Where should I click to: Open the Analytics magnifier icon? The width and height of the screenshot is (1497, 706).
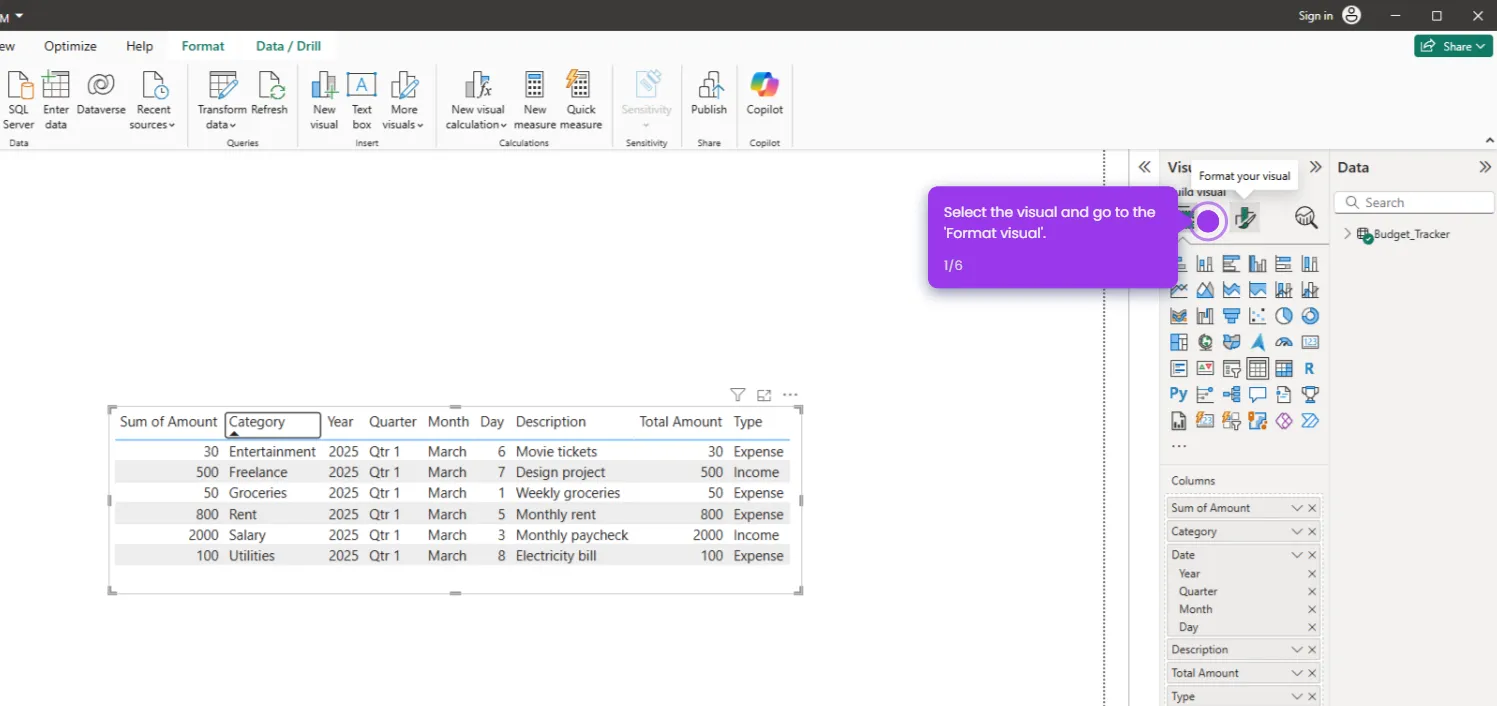click(1305, 218)
